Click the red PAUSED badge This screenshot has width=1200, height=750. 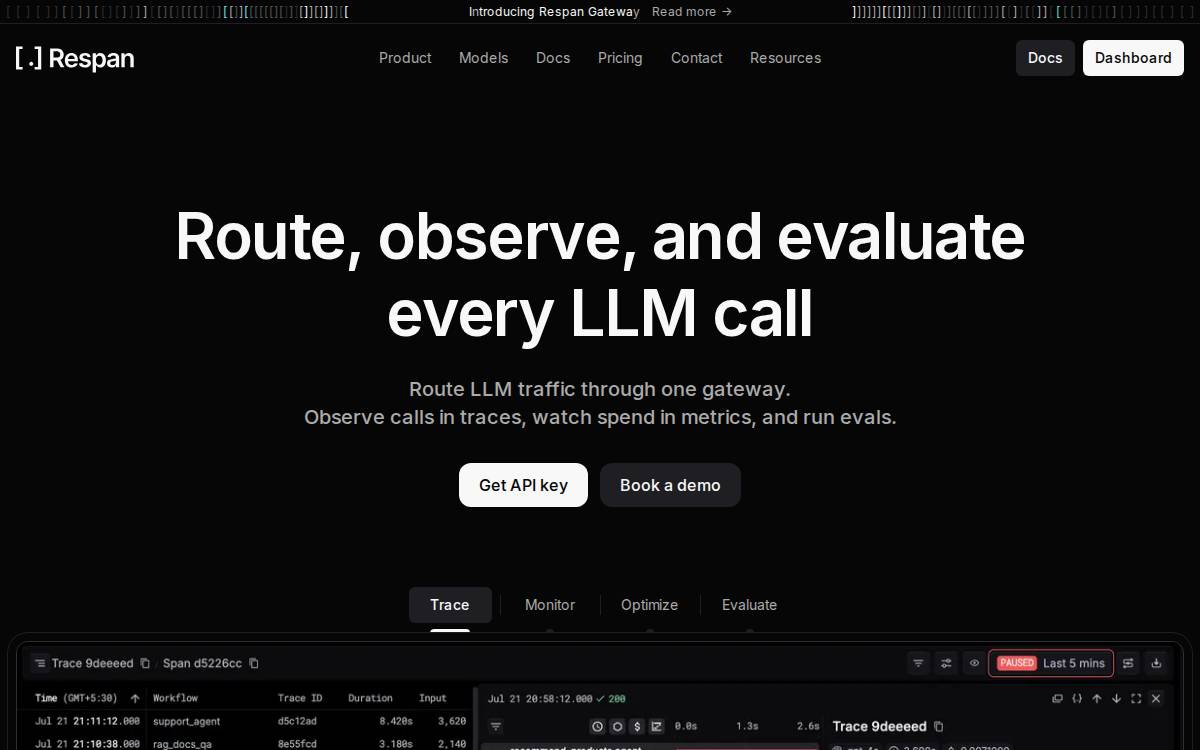point(1017,663)
